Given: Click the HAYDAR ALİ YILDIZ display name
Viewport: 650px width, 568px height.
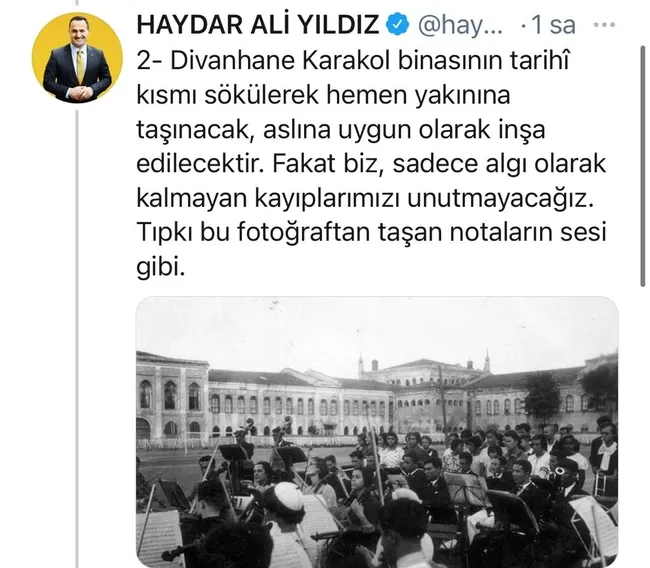Looking at the screenshot, I should (x=258, y=24).
